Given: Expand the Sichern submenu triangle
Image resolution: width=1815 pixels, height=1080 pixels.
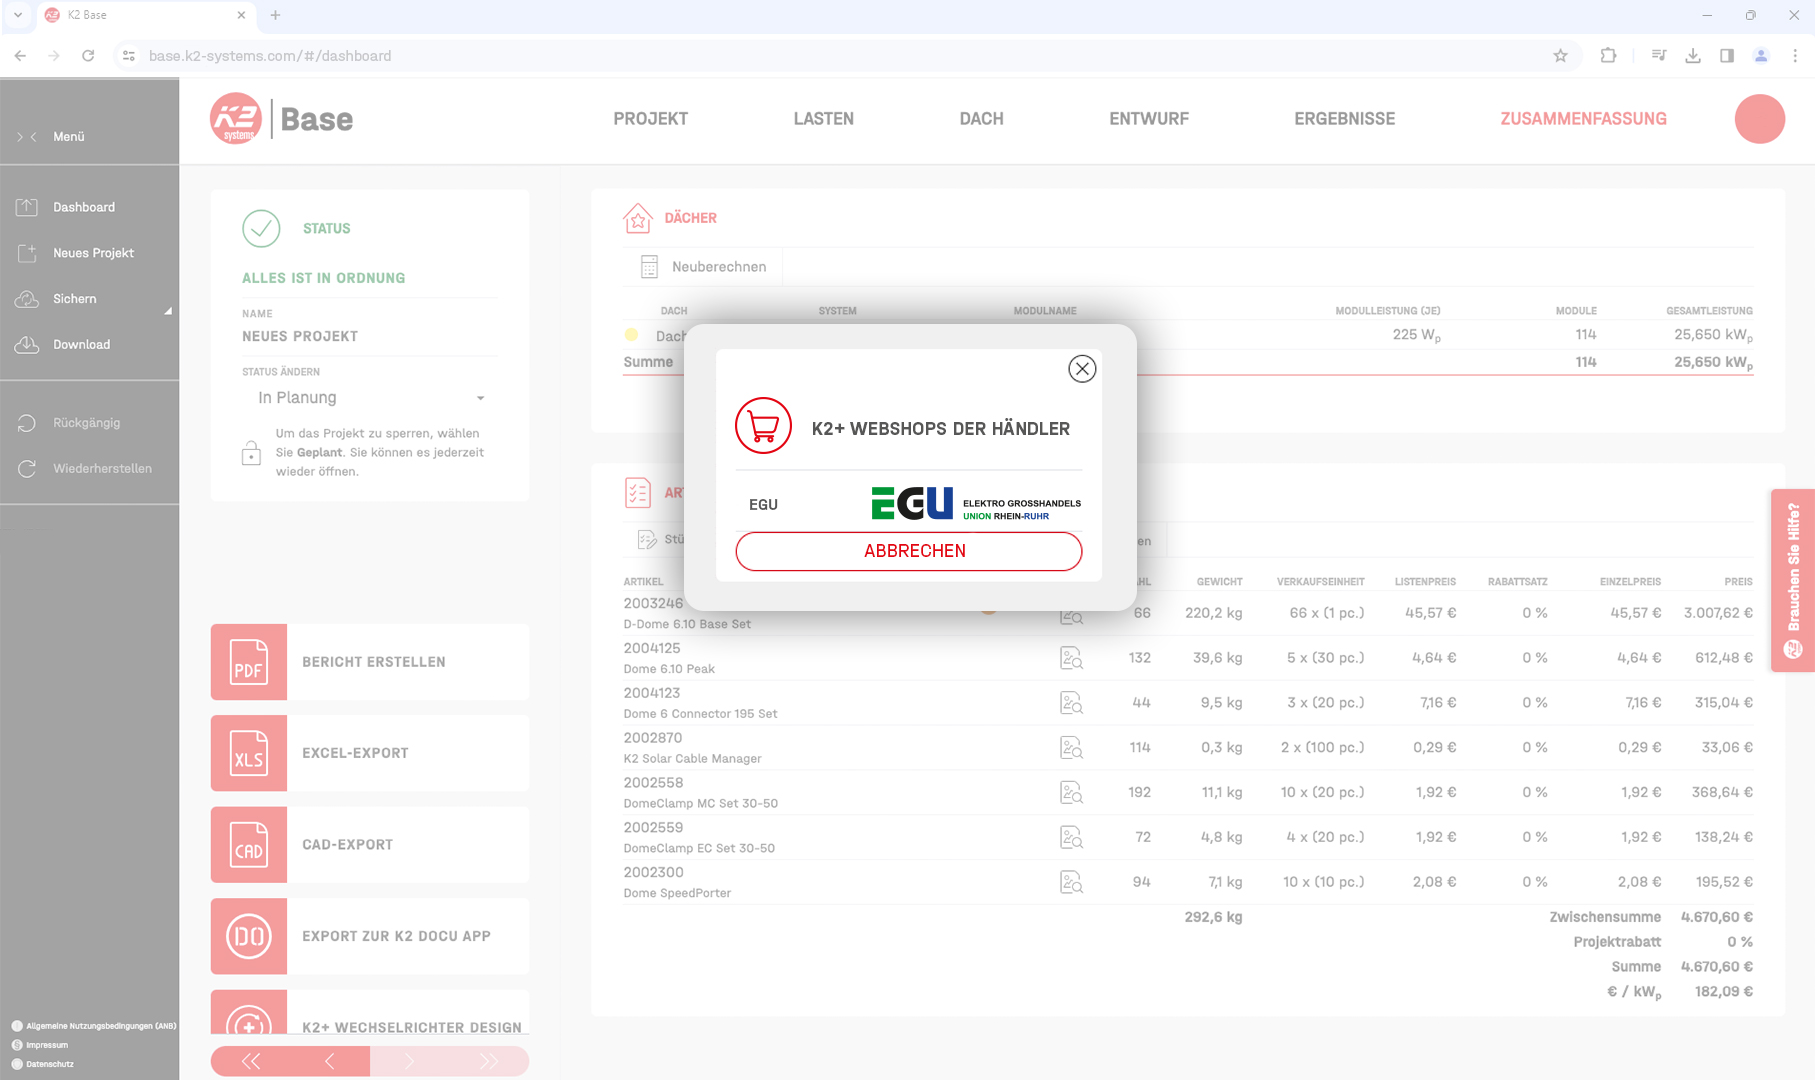Looking at the screenshot, I should tap(168, 311).
